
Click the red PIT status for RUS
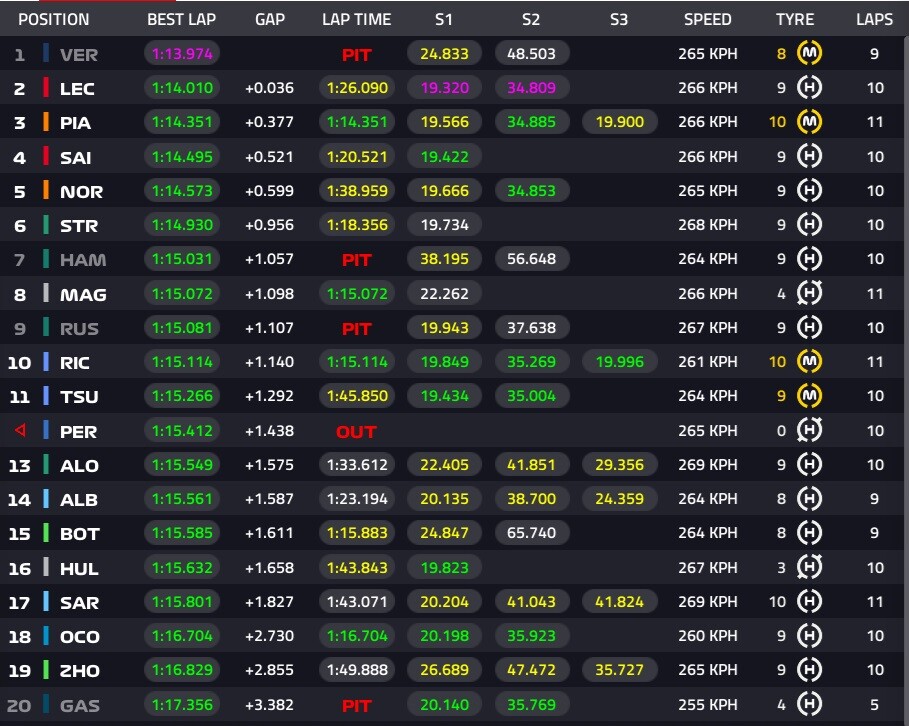(x=356, y=329)
